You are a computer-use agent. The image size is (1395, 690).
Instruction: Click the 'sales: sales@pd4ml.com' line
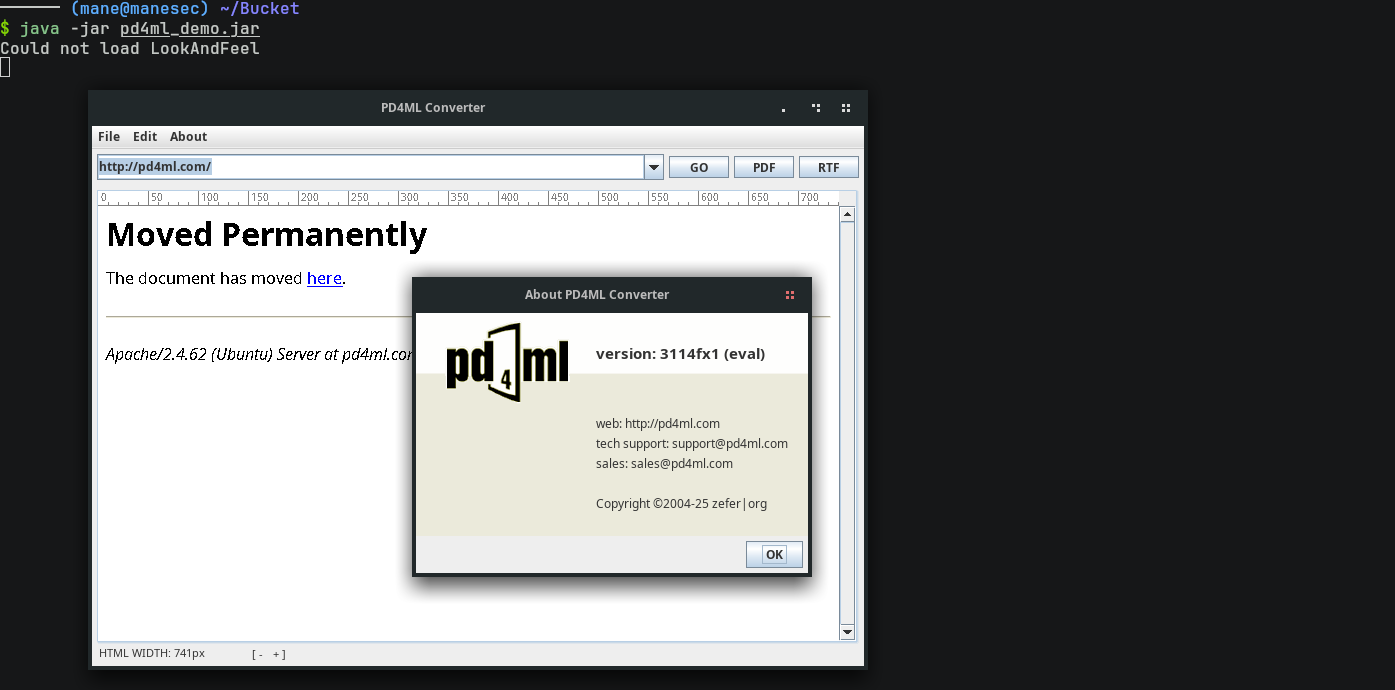pyautogui.click(x=664, y=463)
